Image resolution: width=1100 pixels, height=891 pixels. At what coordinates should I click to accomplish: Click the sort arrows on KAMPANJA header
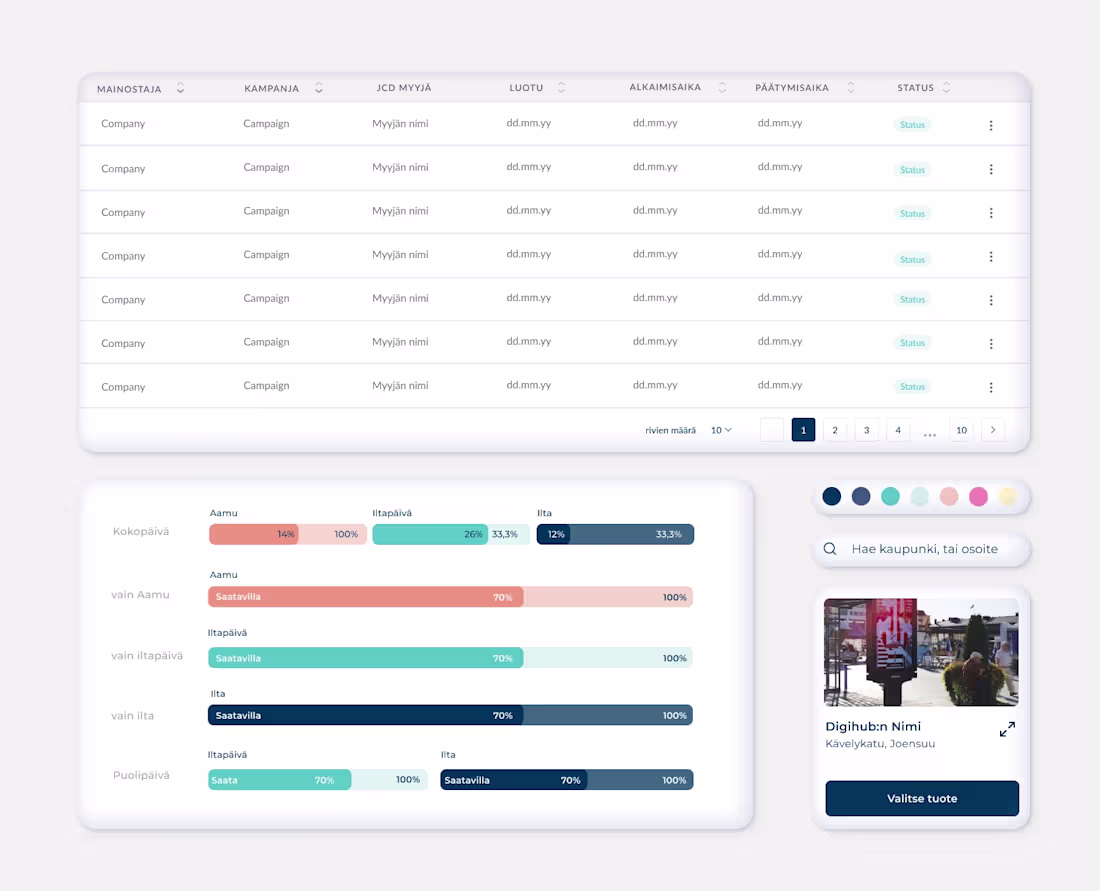click(x=318, y=88)
